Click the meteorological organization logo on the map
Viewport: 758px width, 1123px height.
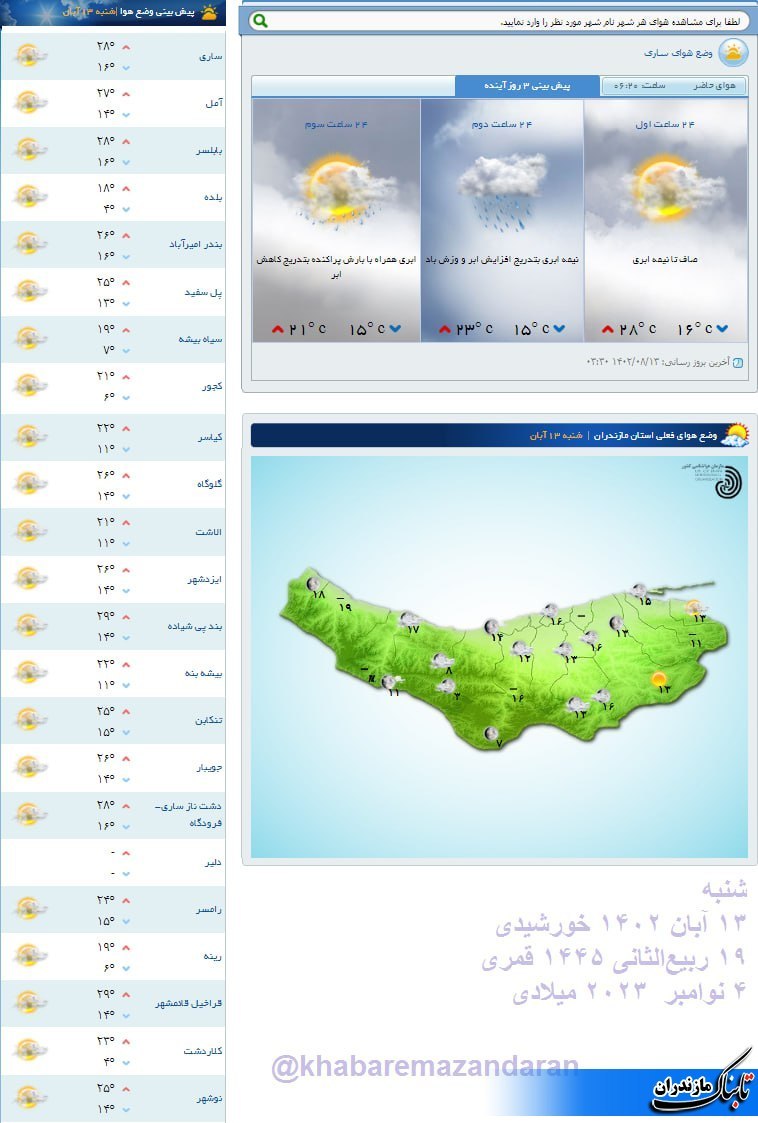[728, 480]
